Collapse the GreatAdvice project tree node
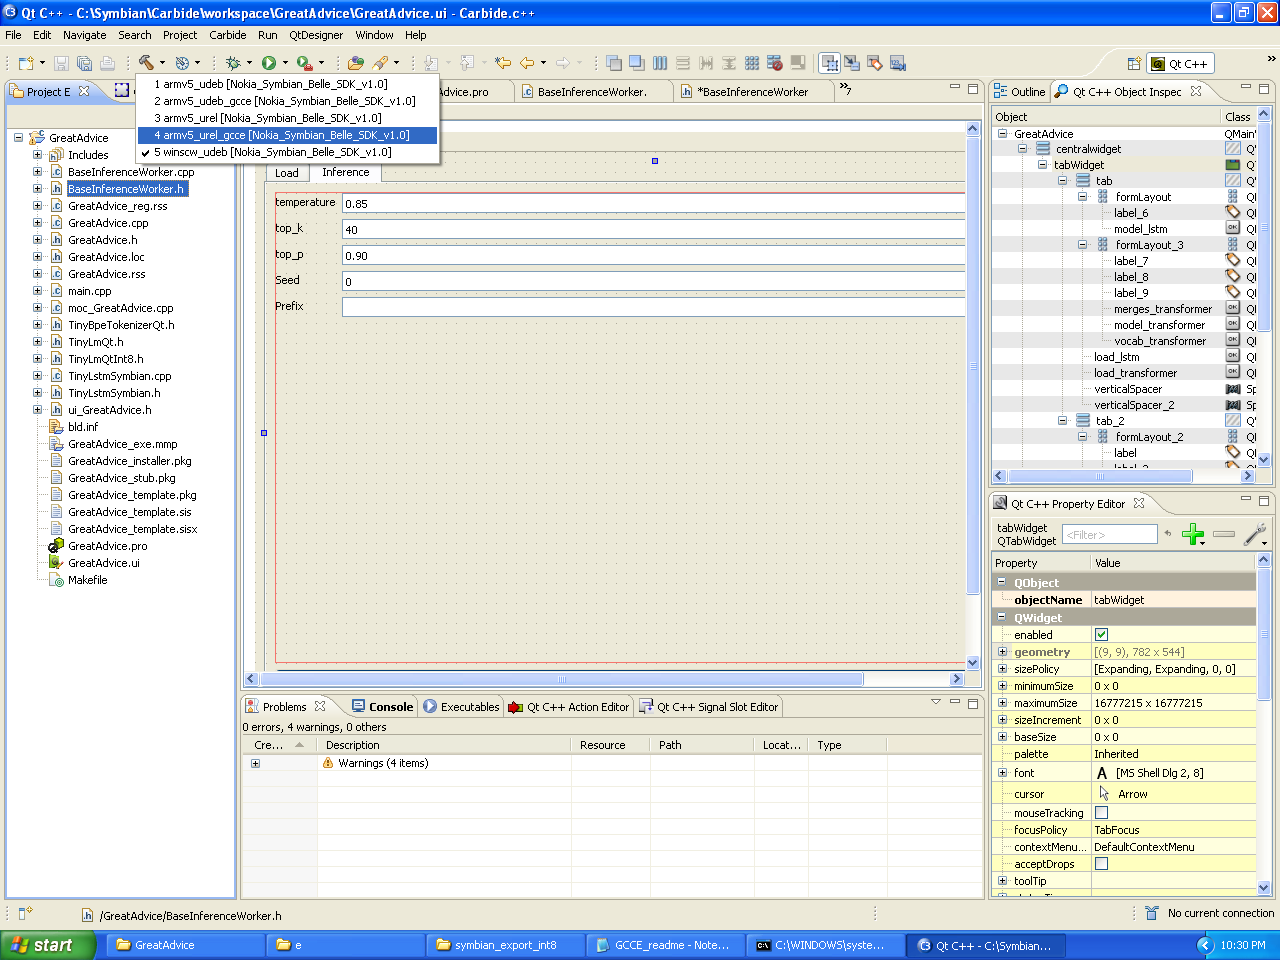The image size is (1280, 960). [18, 138]
